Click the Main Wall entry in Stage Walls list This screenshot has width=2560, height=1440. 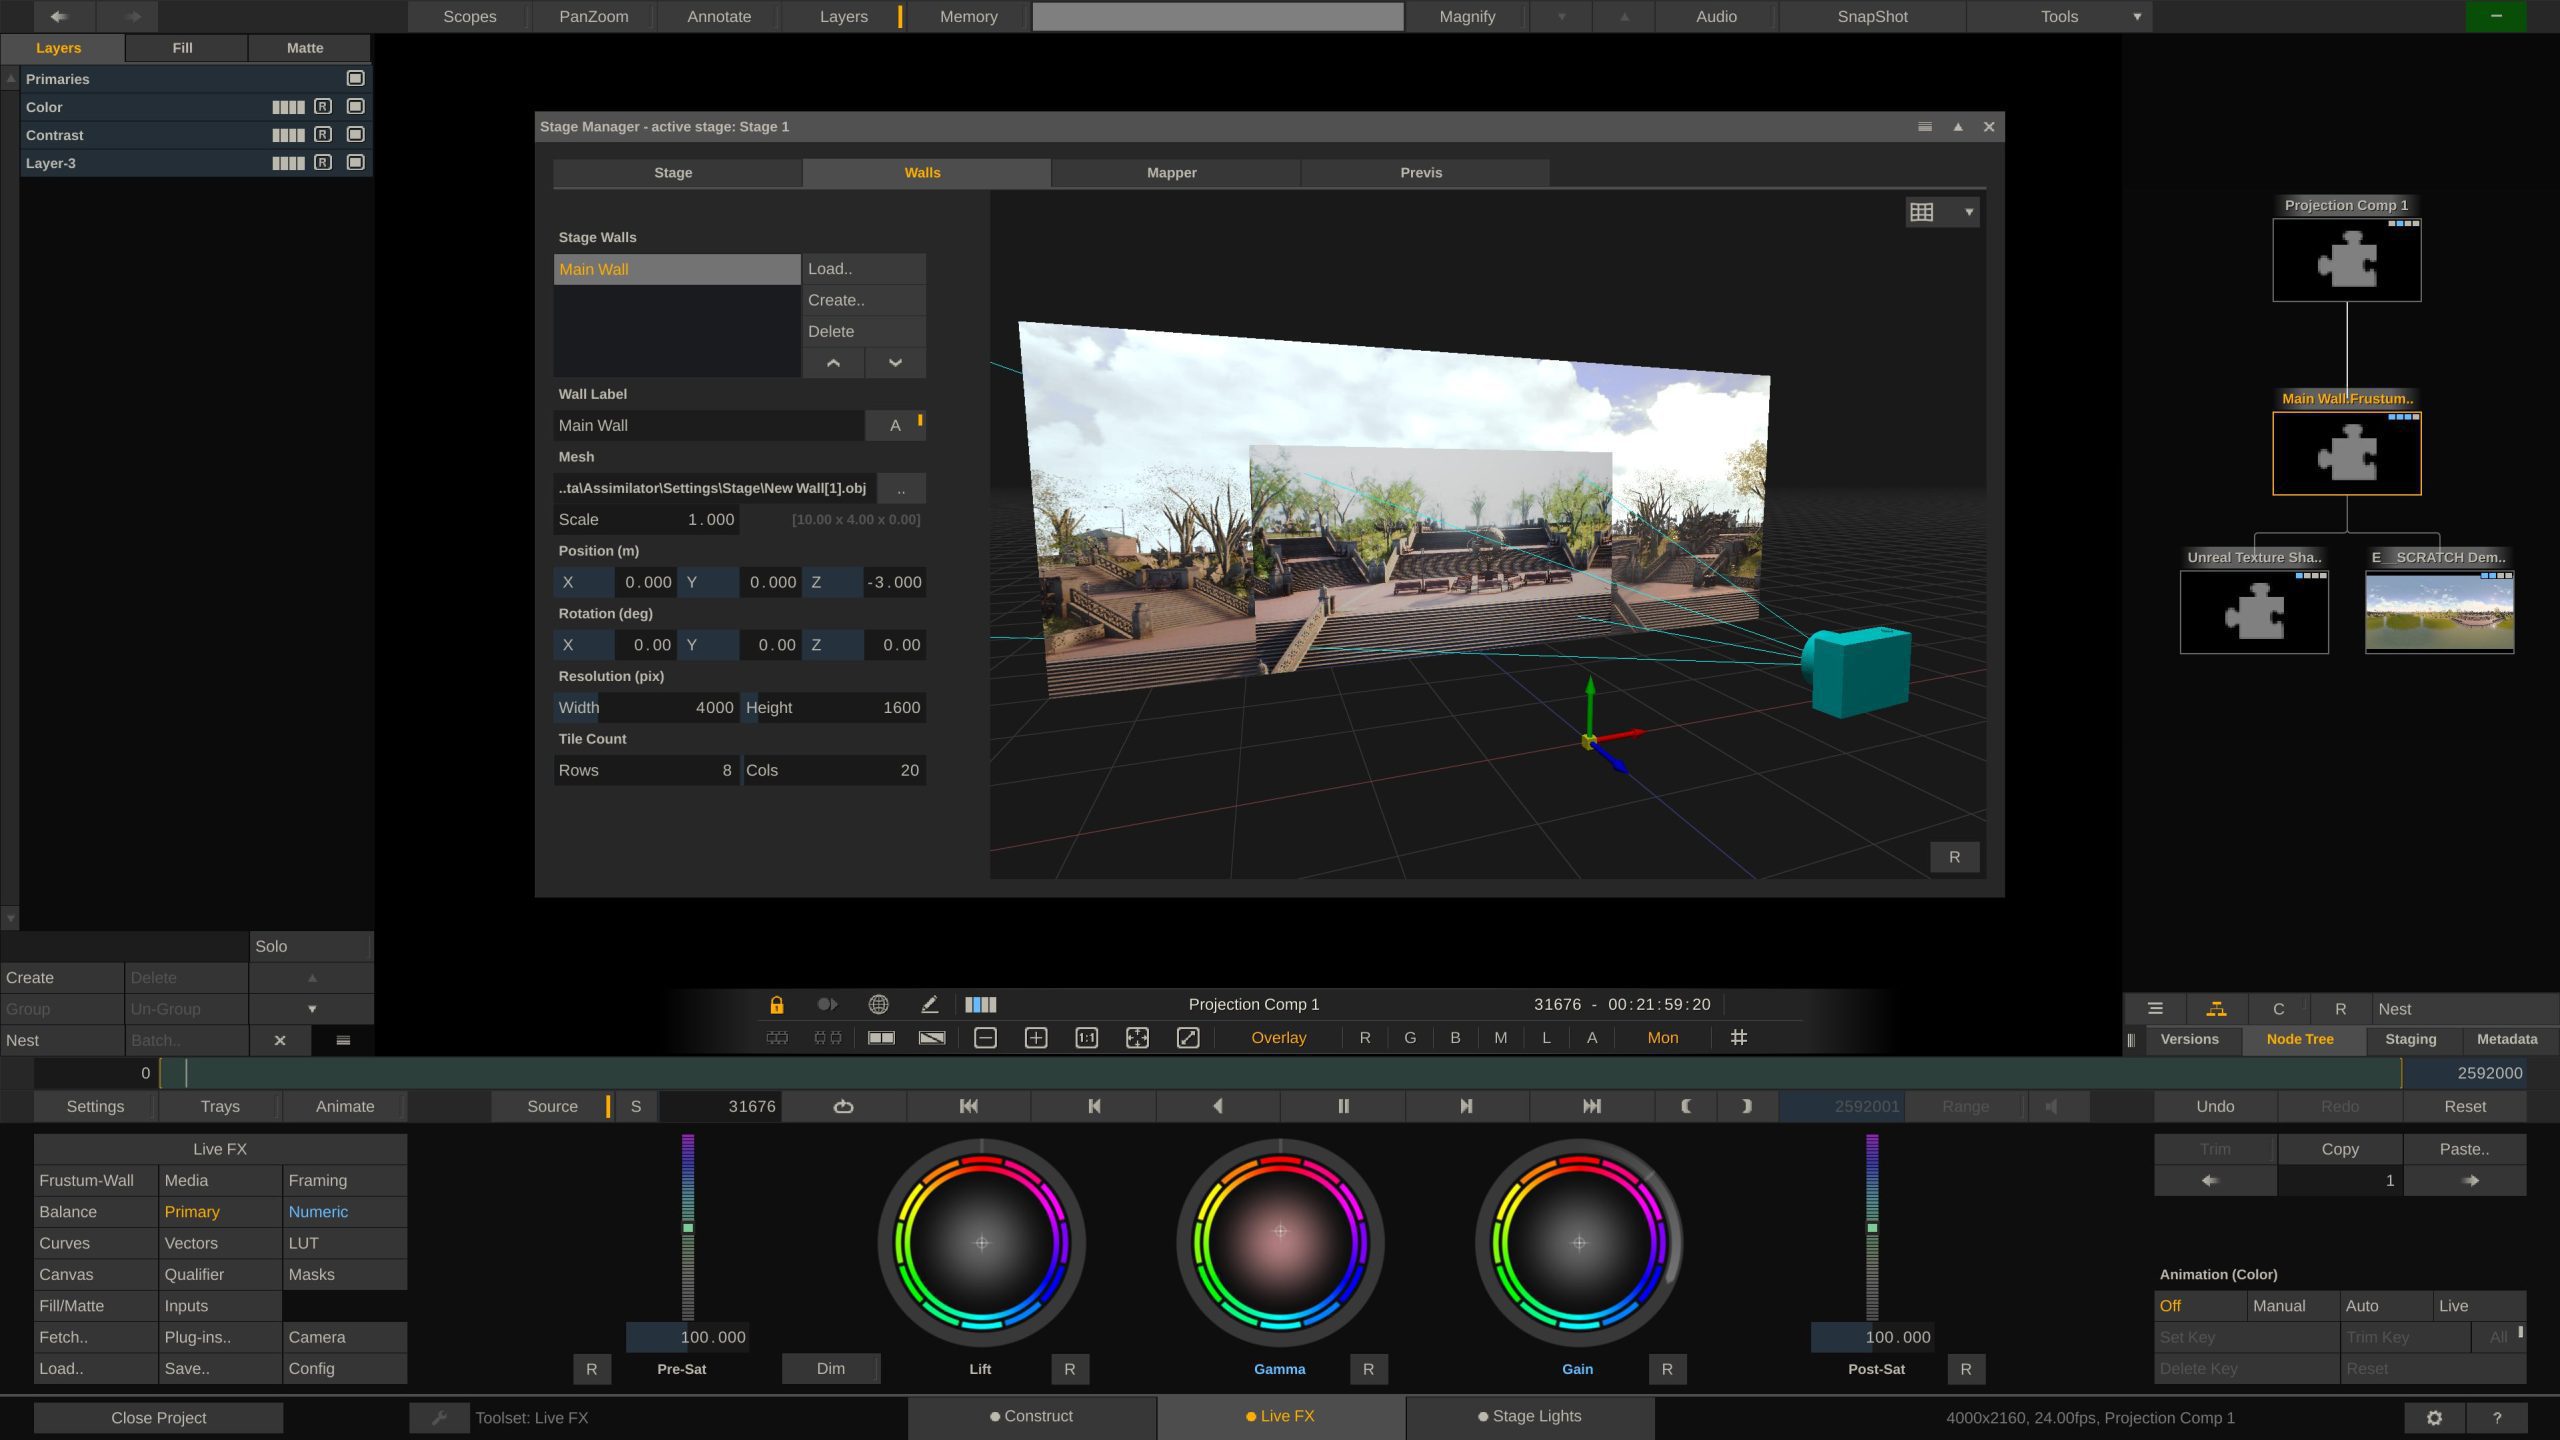click(x=676, y=269)
